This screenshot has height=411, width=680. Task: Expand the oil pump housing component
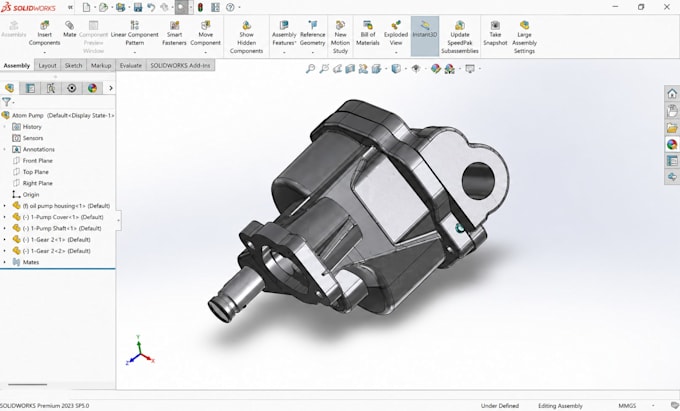[5, 206]
